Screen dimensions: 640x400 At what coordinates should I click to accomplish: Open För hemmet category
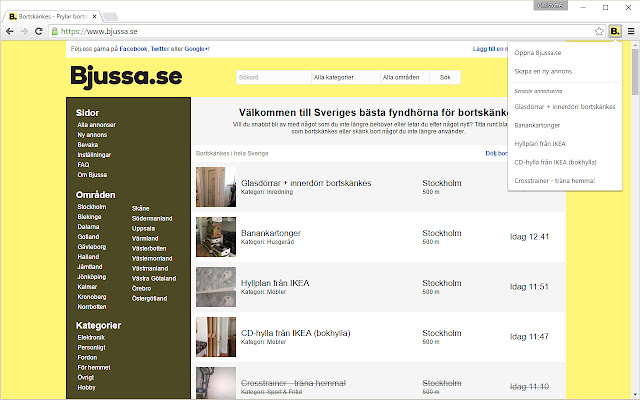click(x=94, y=368)
